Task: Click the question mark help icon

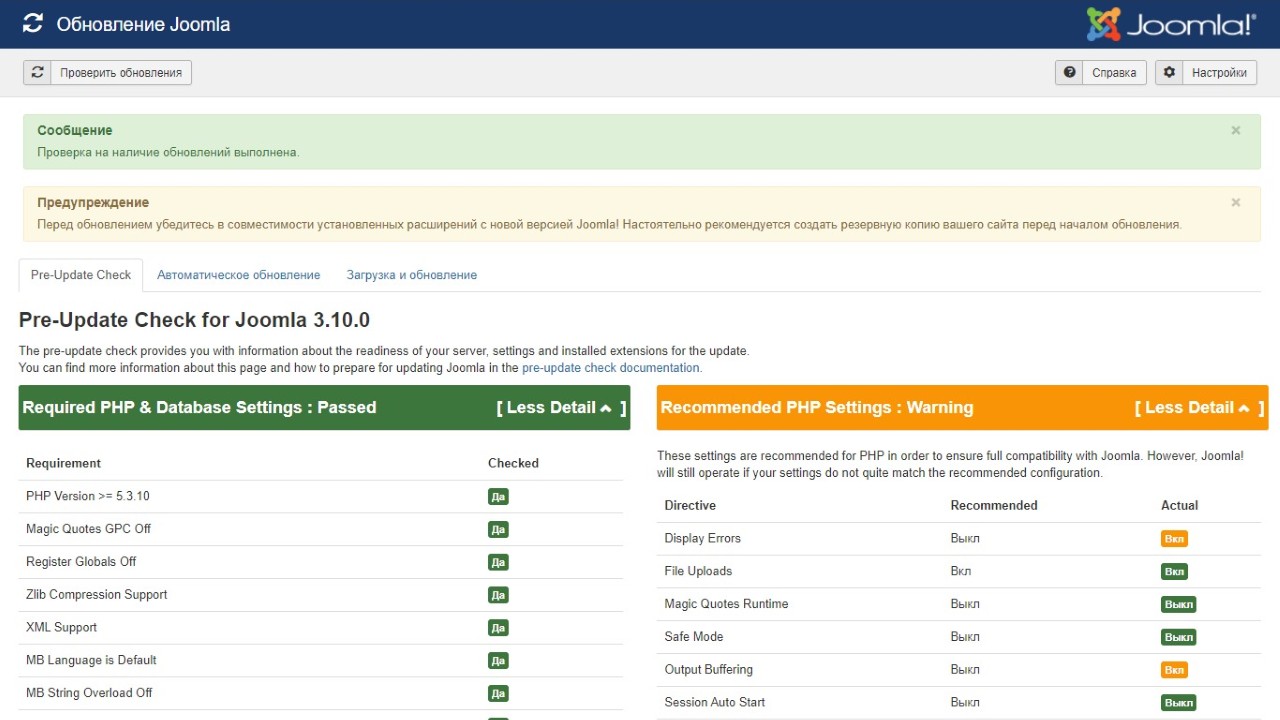Action: 1069,73
